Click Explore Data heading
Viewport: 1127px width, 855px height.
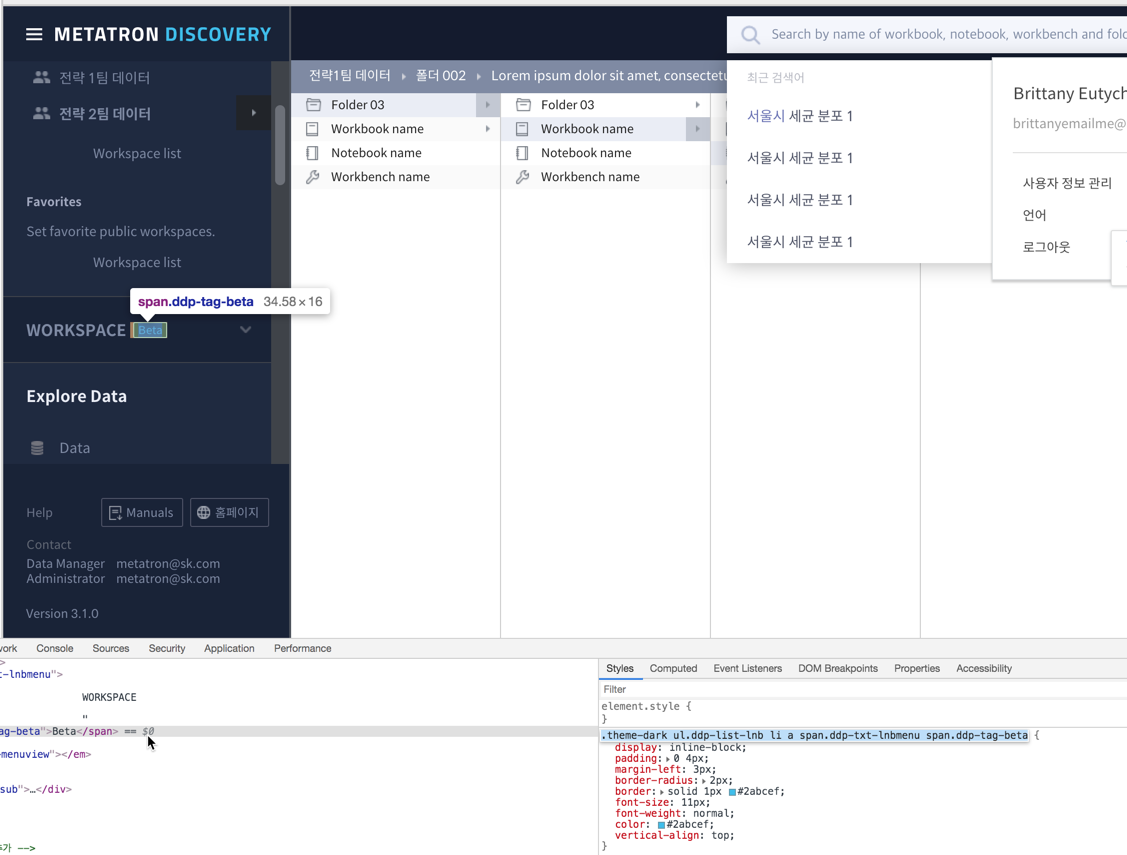pyautogui.click(x=76, y=396)
